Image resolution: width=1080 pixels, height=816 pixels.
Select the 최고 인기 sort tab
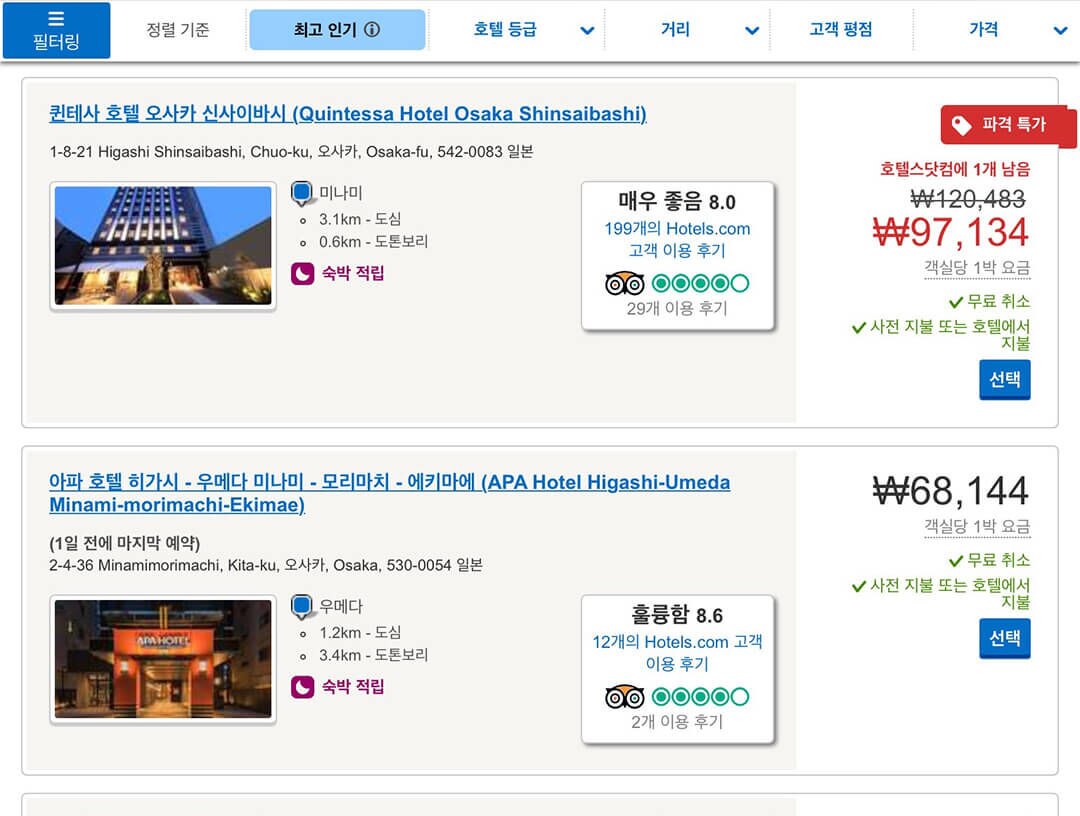click(x=337, y=30)
